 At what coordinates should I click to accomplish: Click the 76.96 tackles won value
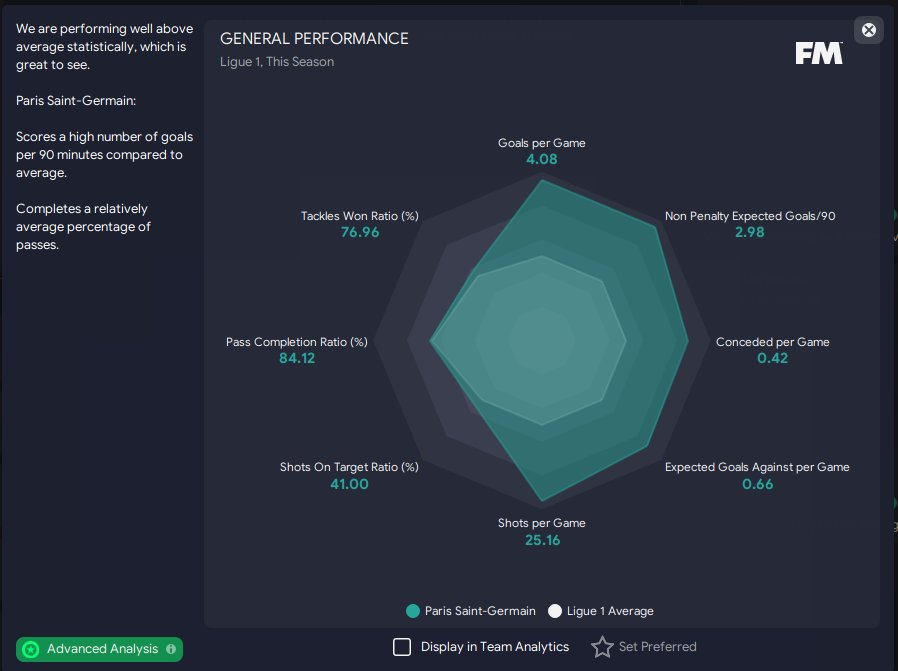point(360,232)
